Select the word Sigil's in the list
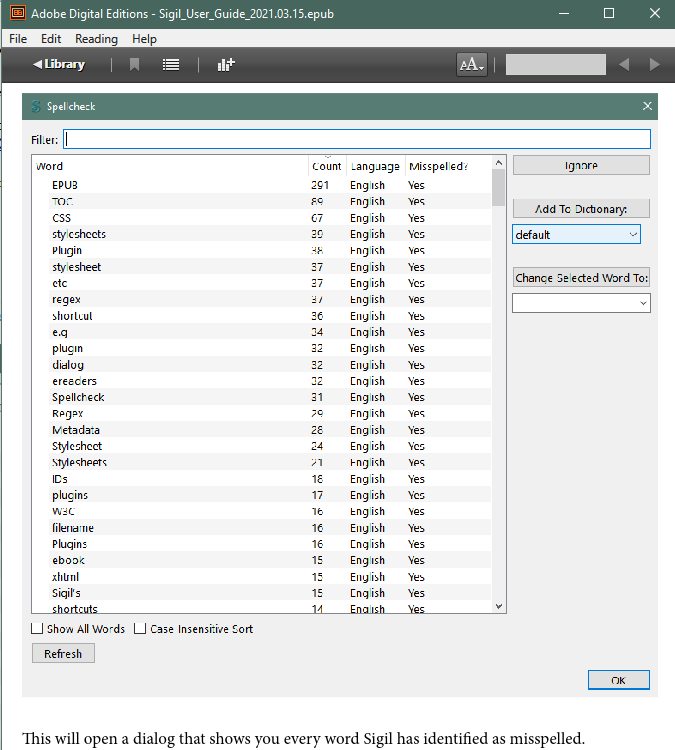Image resolution: width=675 pixels, height=750 pixels. tap(66, 593)
